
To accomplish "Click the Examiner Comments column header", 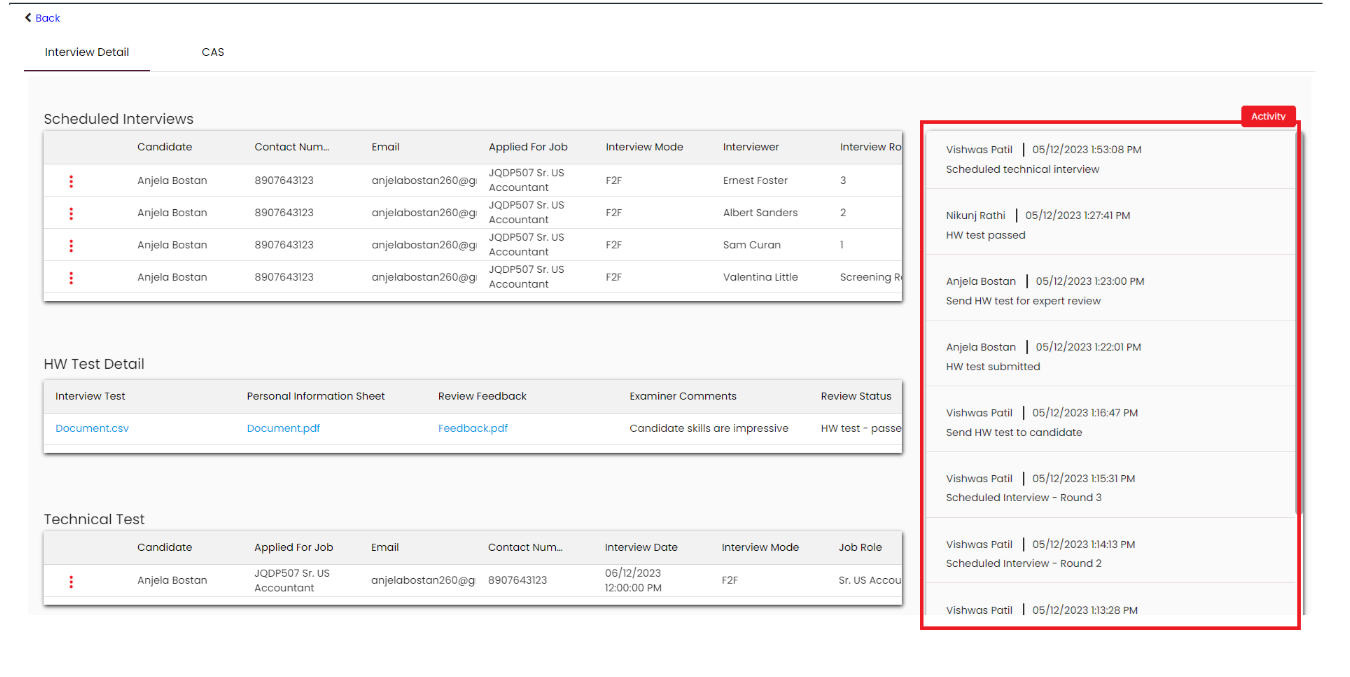I will (683, 396).
